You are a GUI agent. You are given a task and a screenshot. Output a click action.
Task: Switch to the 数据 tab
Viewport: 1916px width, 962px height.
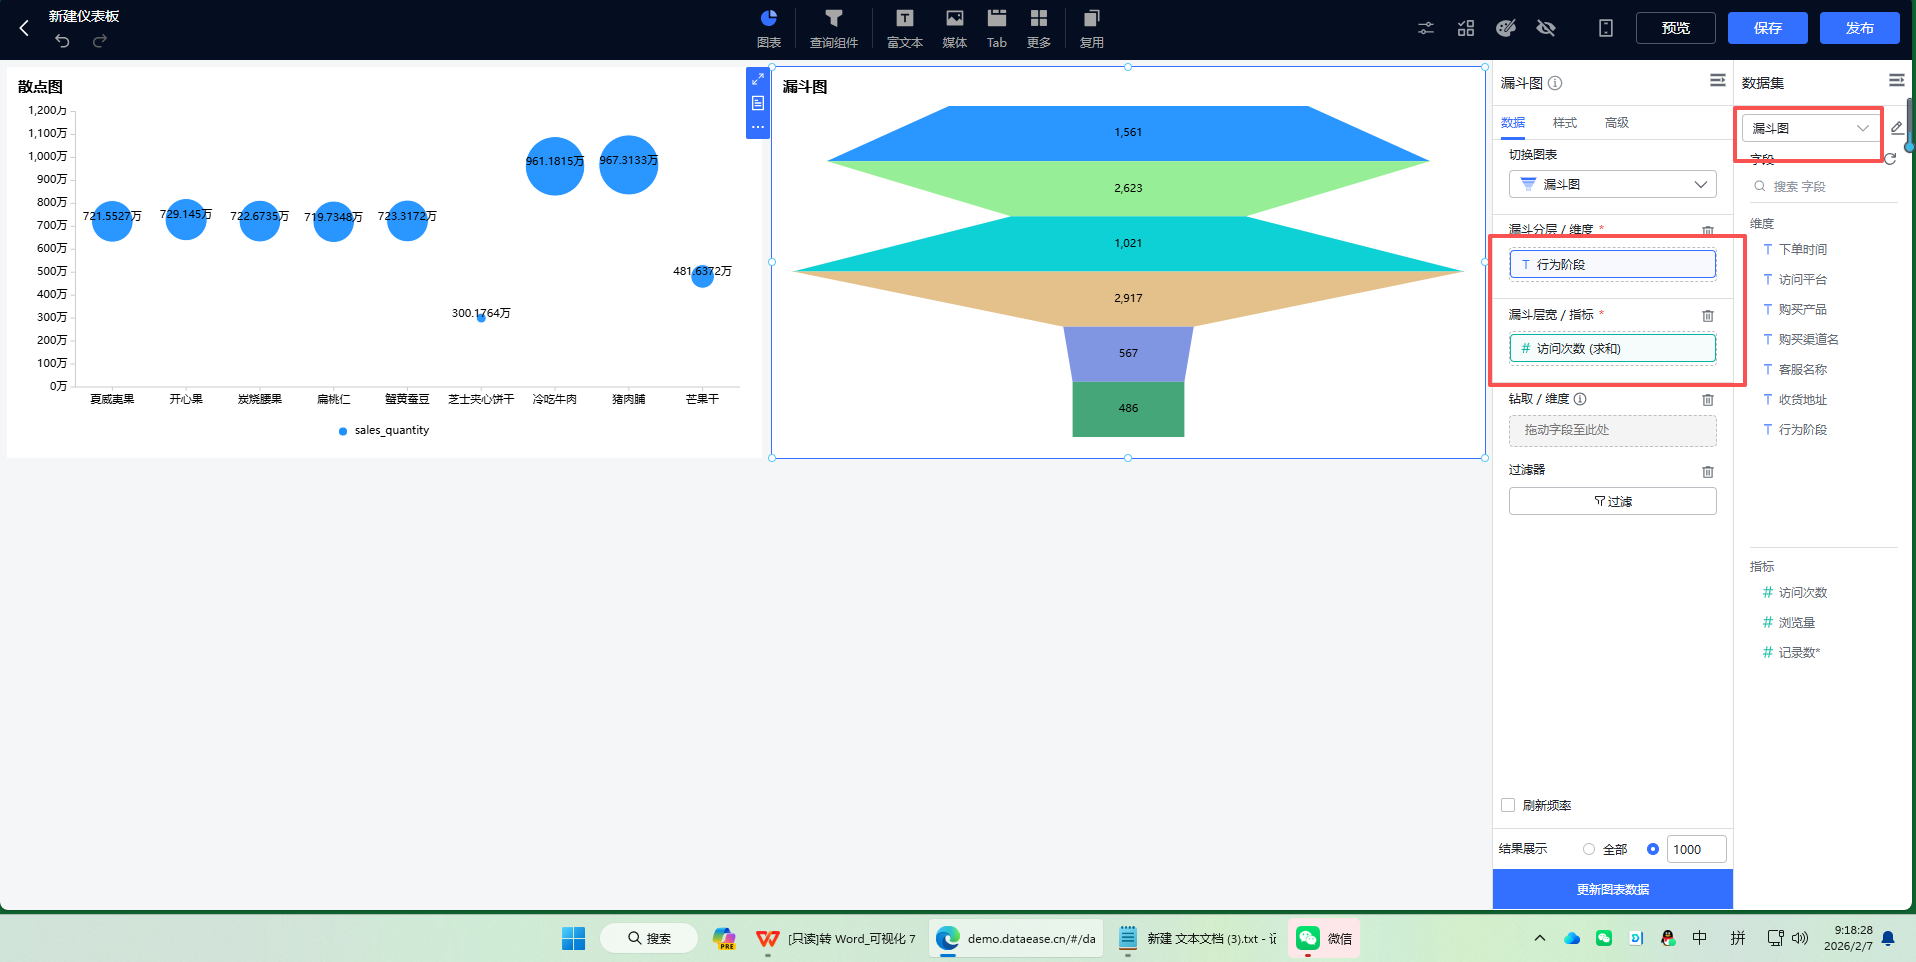[1513, 123]
